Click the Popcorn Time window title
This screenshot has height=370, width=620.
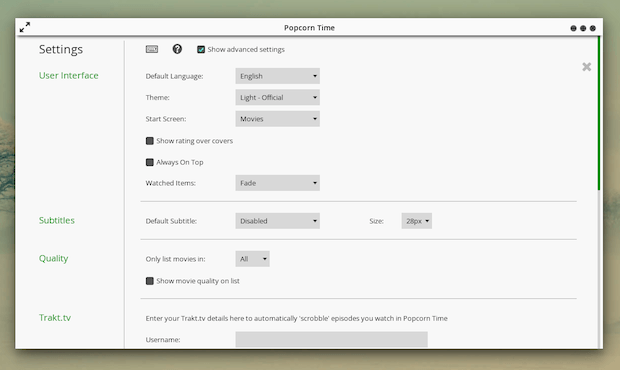(309, 27)
